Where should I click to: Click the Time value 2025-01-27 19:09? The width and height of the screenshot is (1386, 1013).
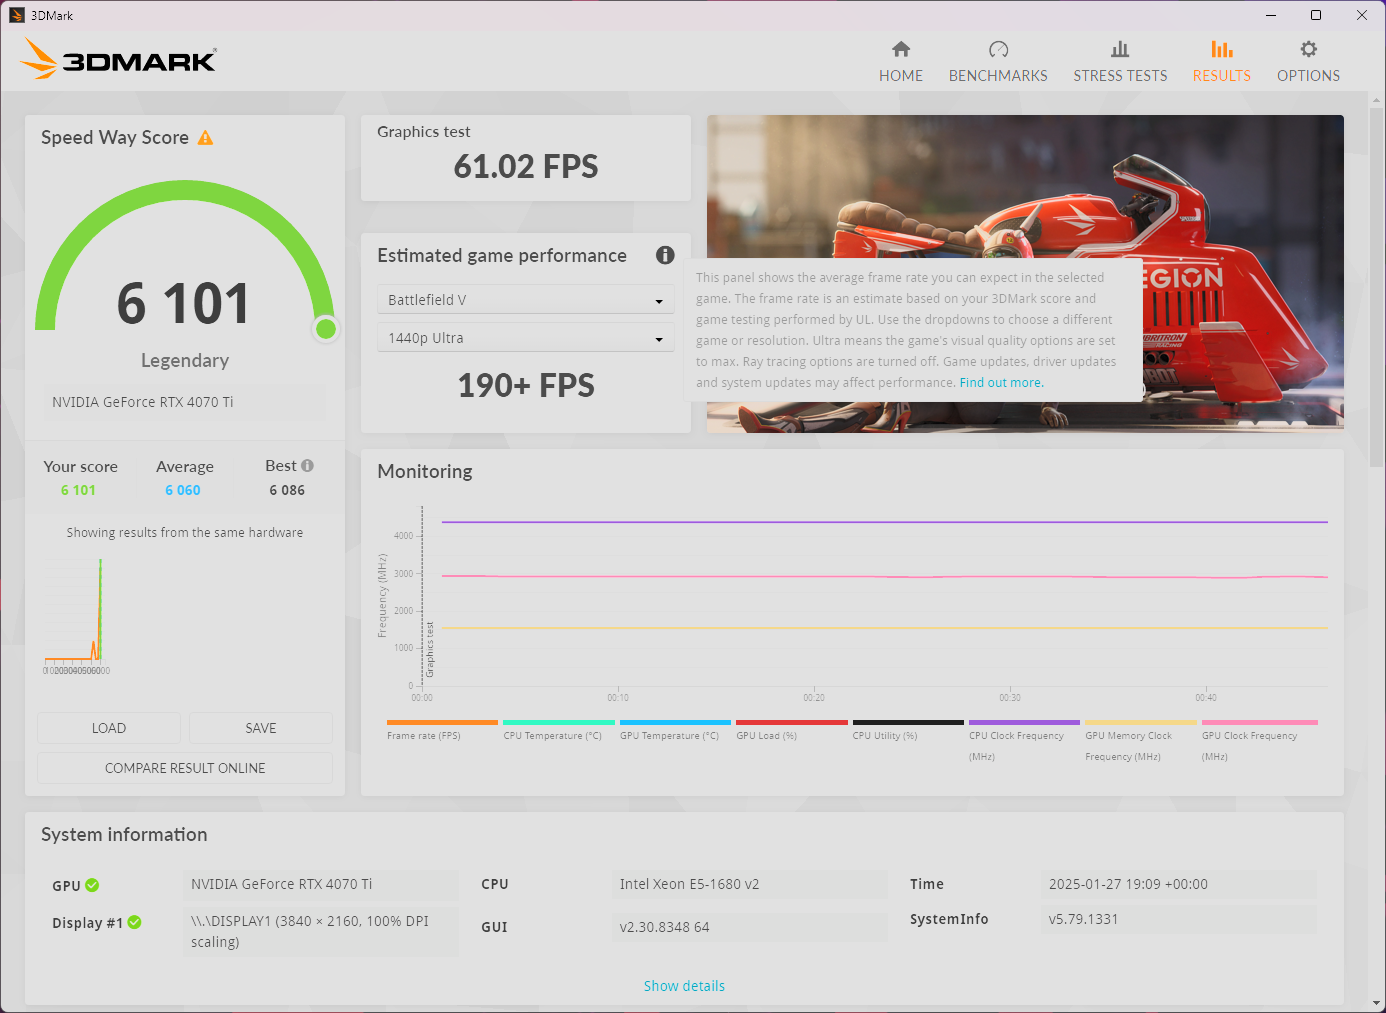1178,885
